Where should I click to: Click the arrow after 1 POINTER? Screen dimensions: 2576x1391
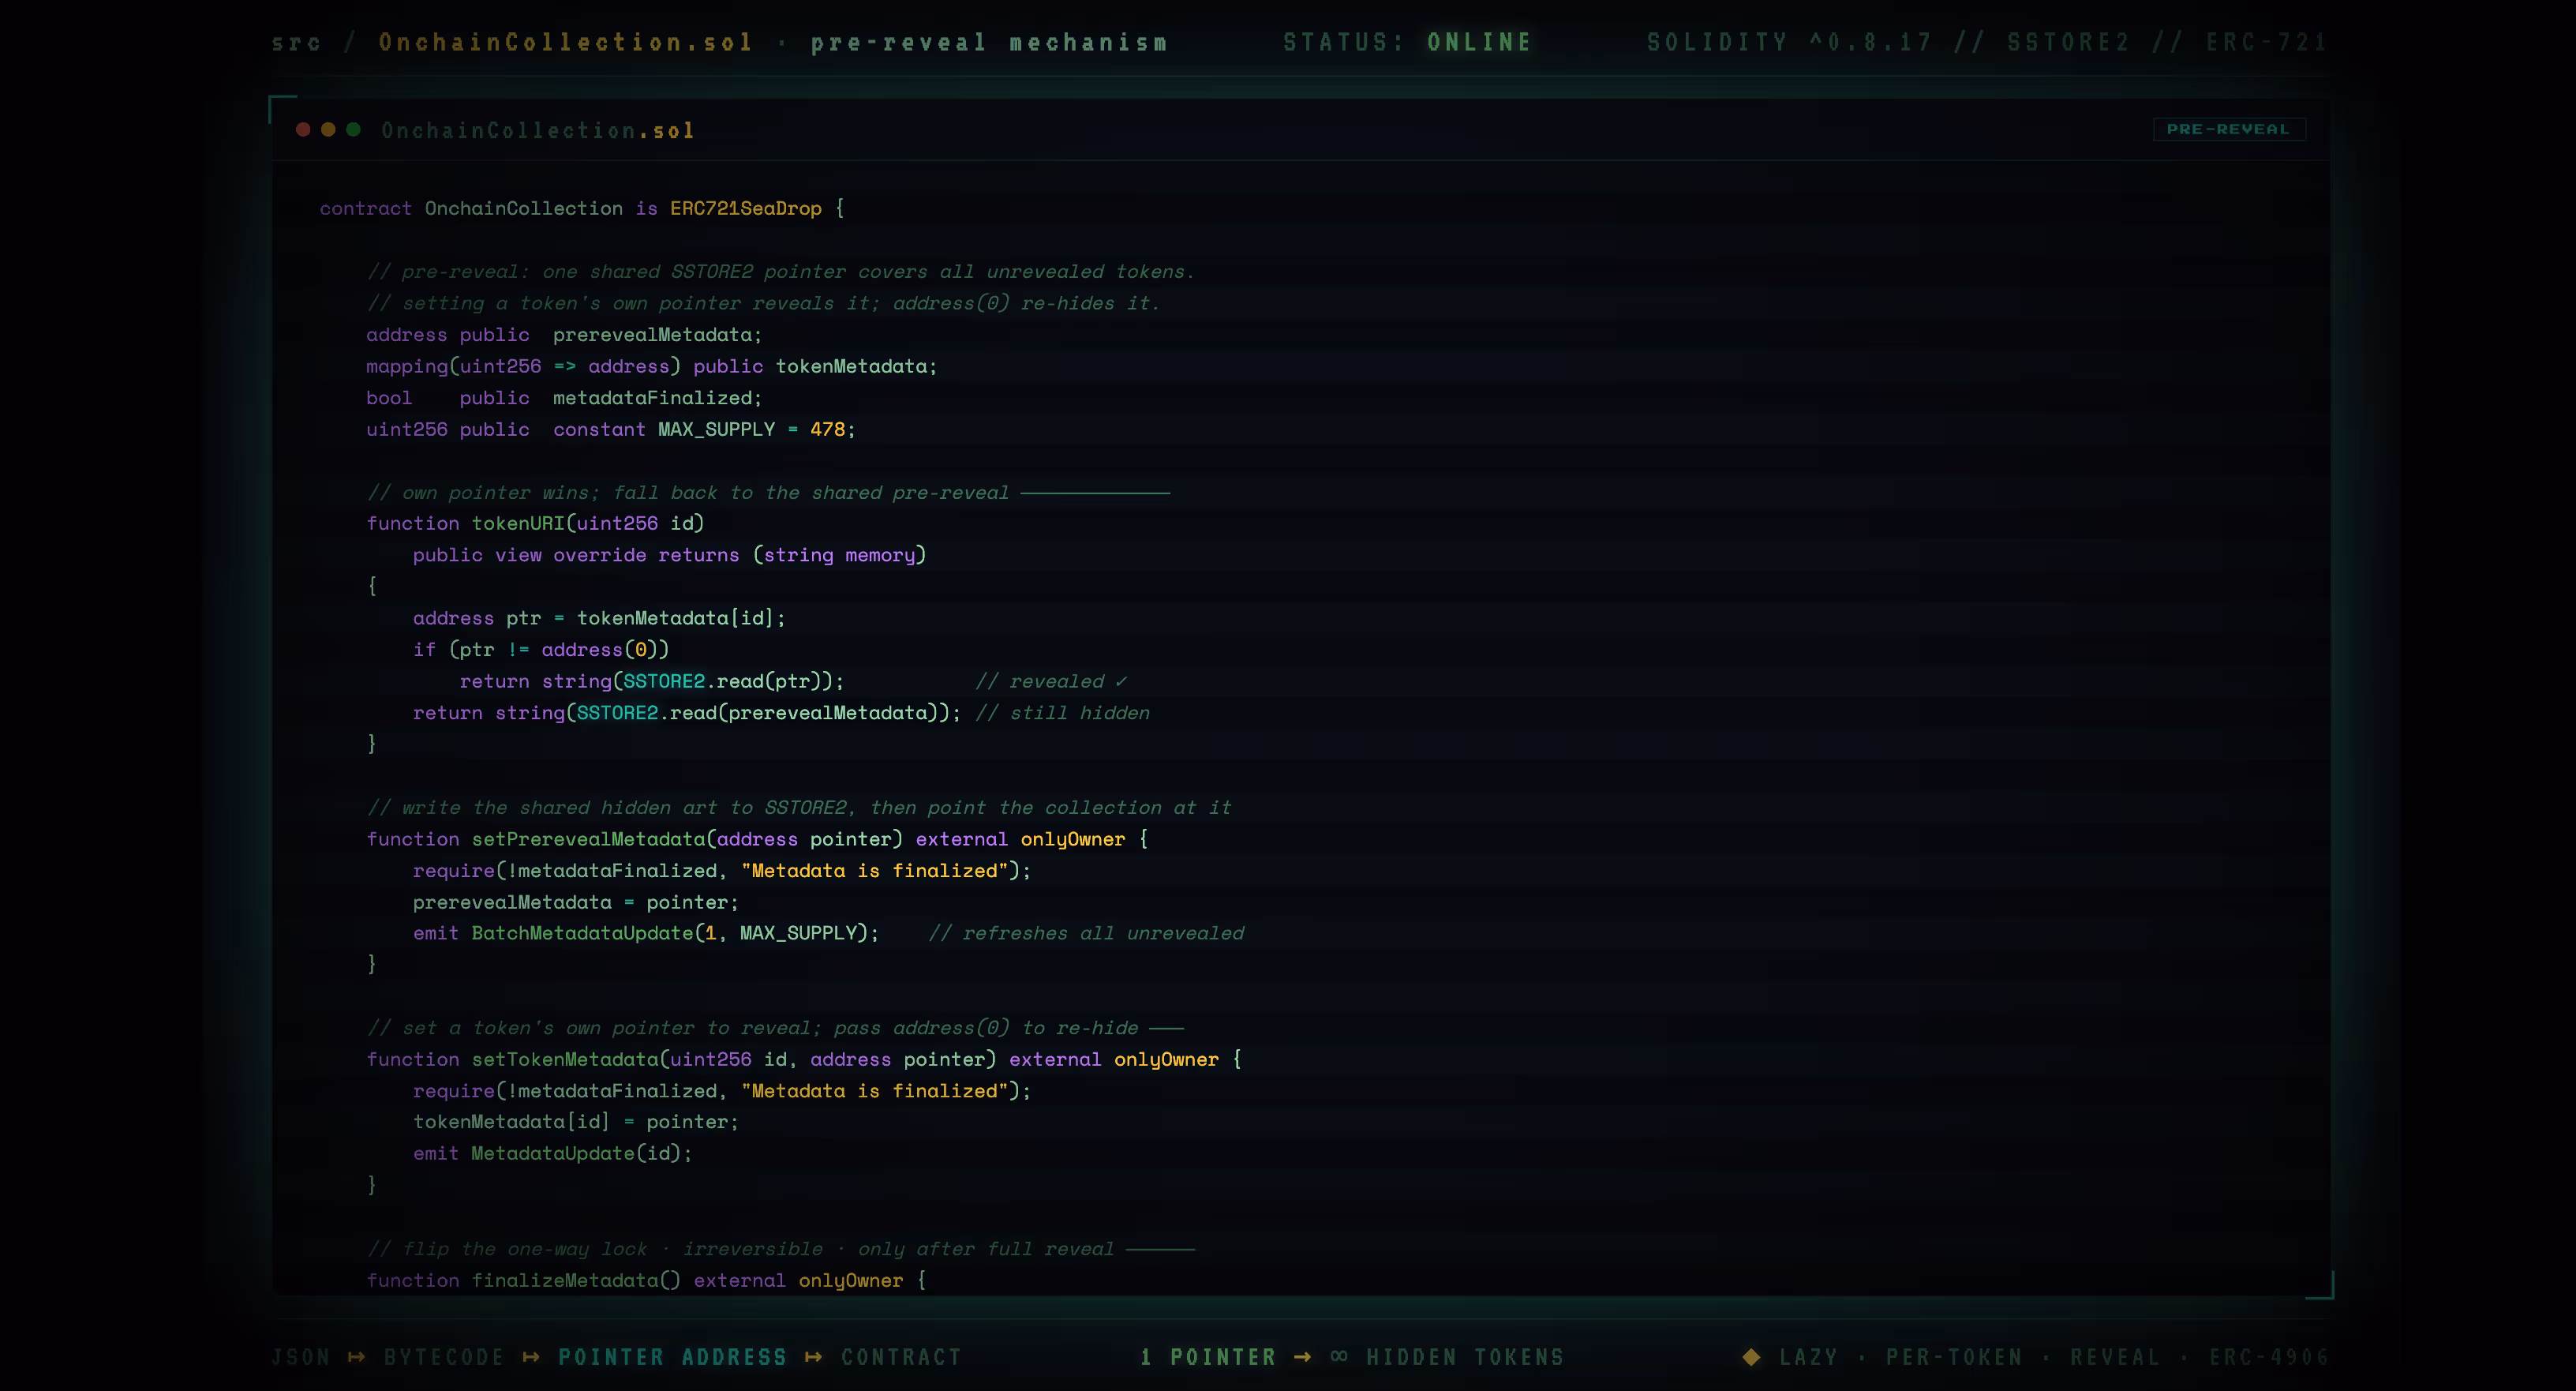point(1302,1357)
